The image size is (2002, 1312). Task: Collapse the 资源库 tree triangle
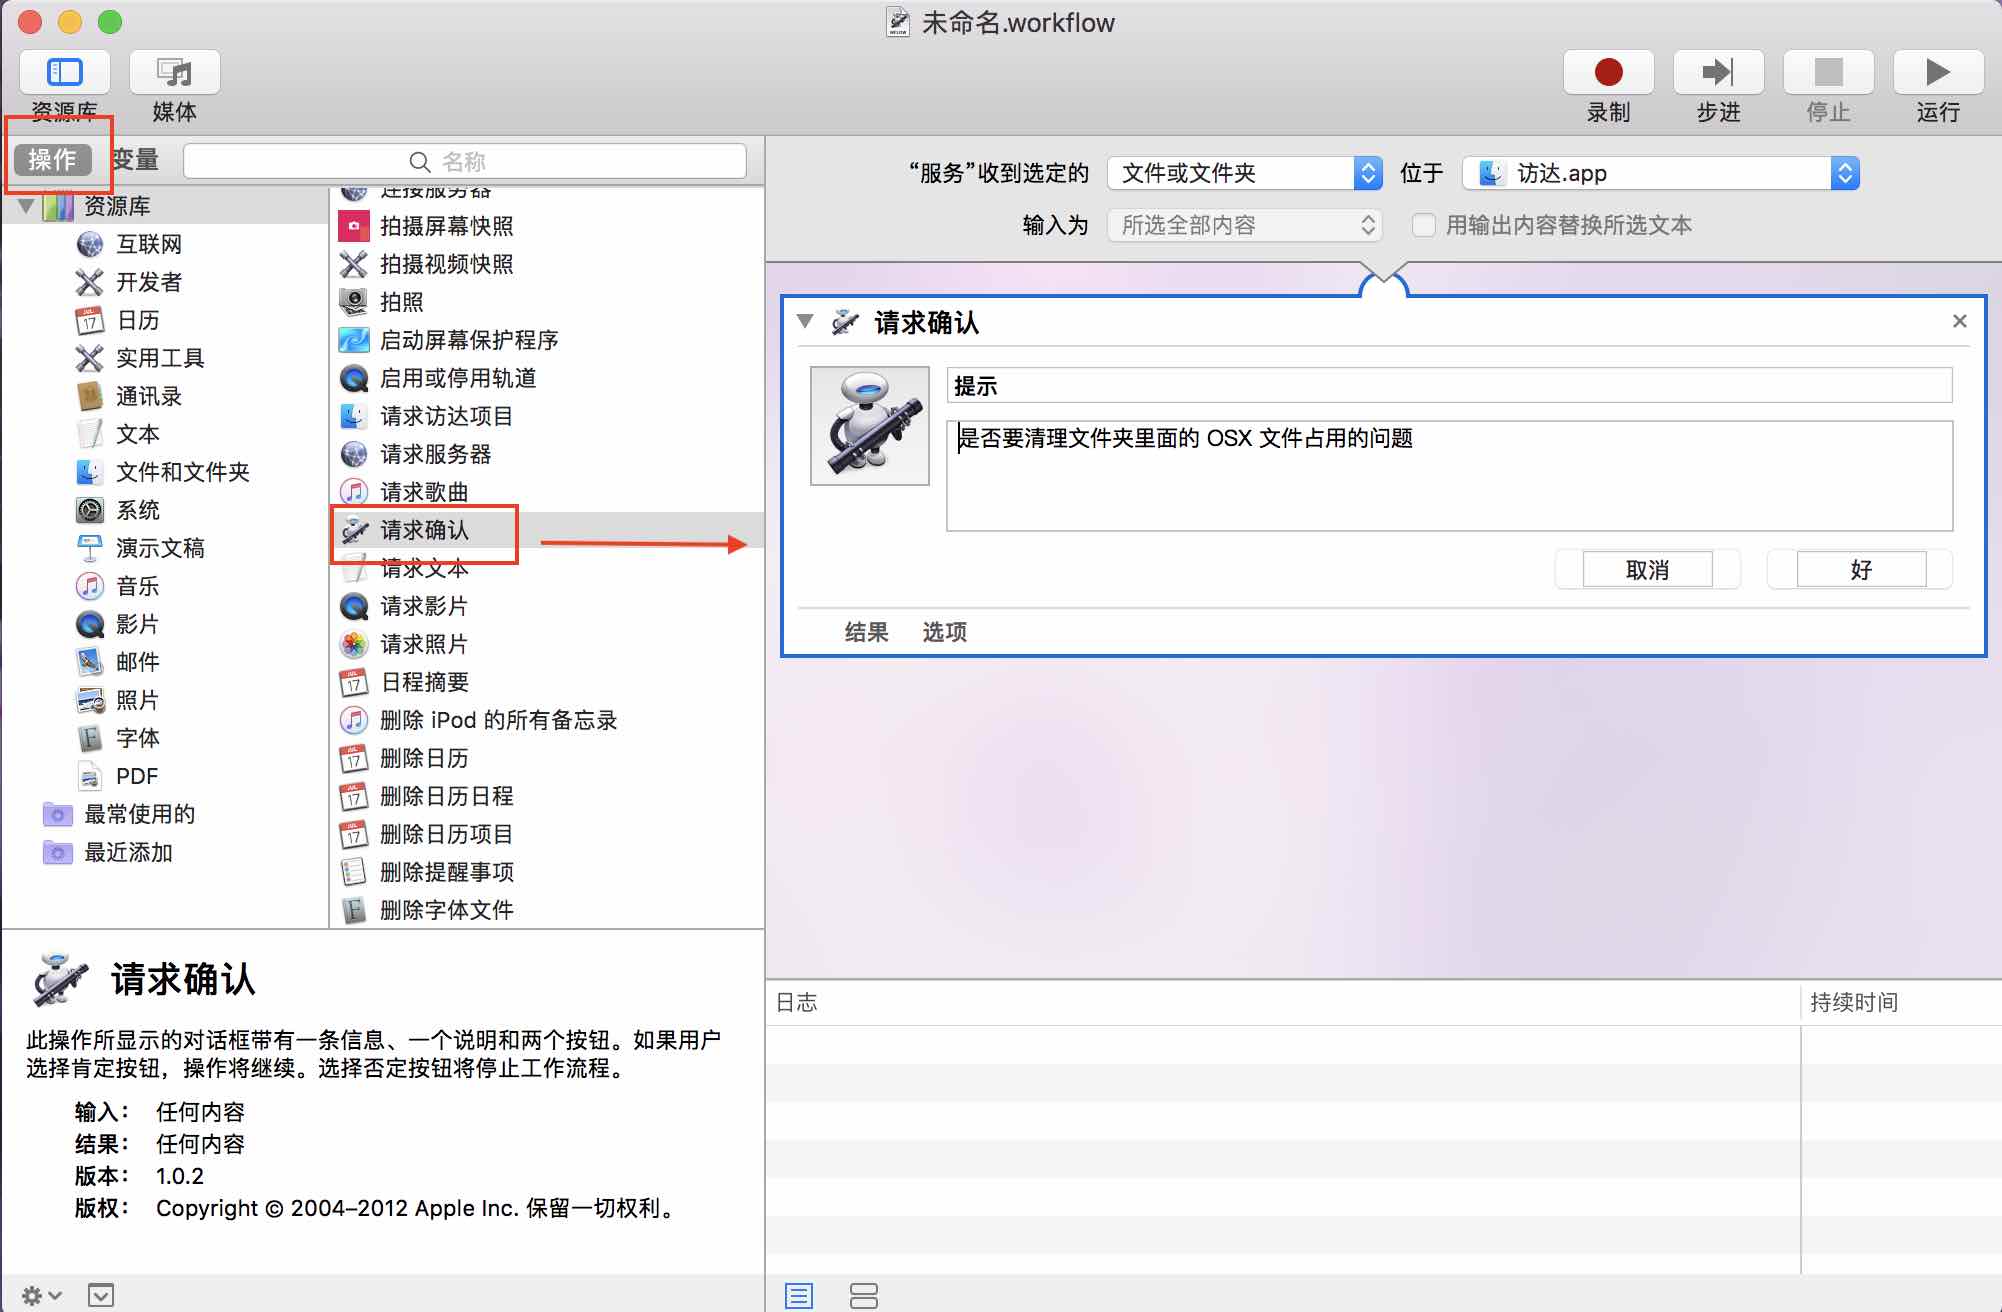(26, 206)
